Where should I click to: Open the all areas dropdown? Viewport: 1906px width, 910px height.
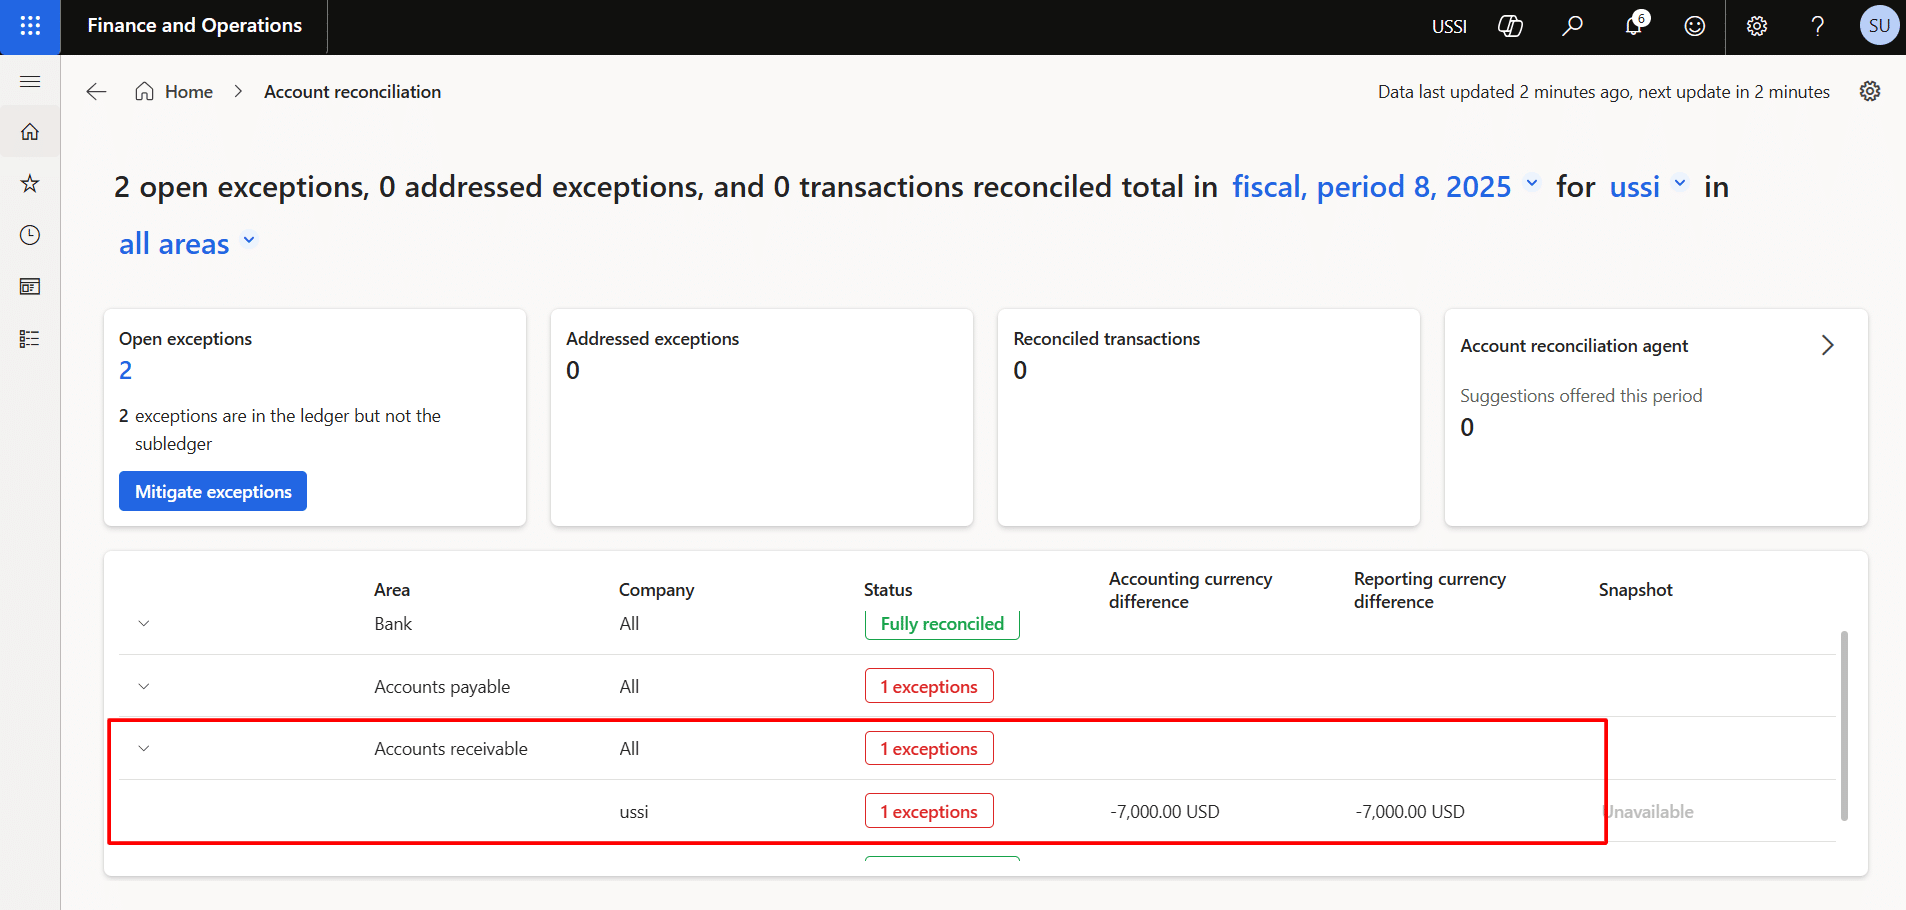[187, 244]
